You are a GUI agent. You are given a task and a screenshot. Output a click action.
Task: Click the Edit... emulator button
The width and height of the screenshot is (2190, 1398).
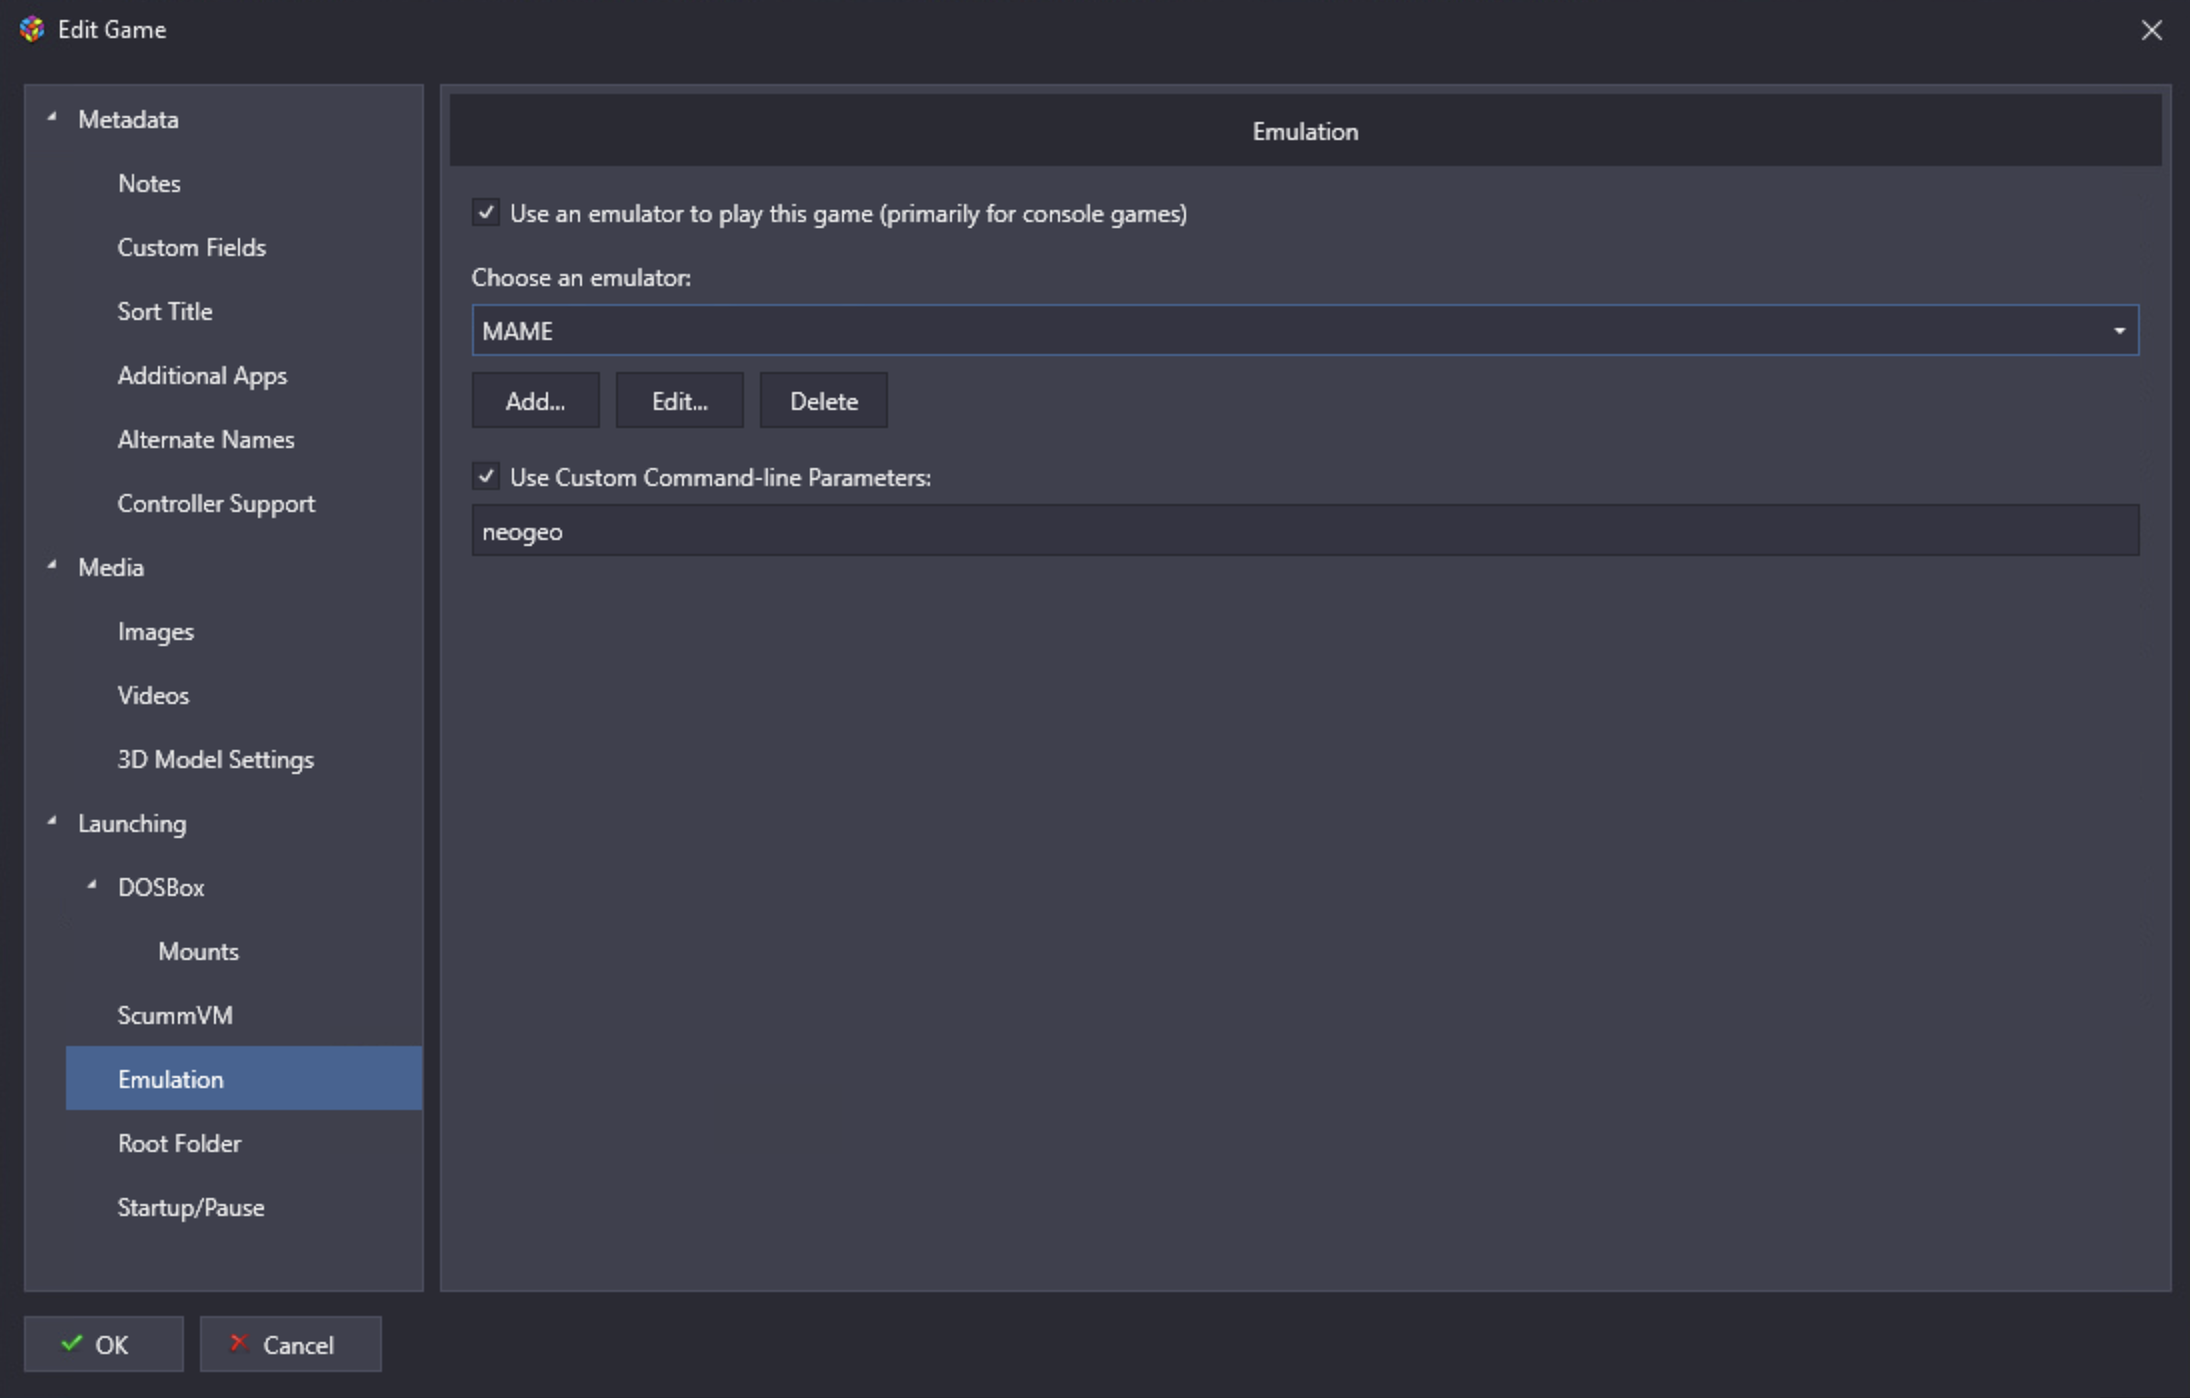point(680,401)
